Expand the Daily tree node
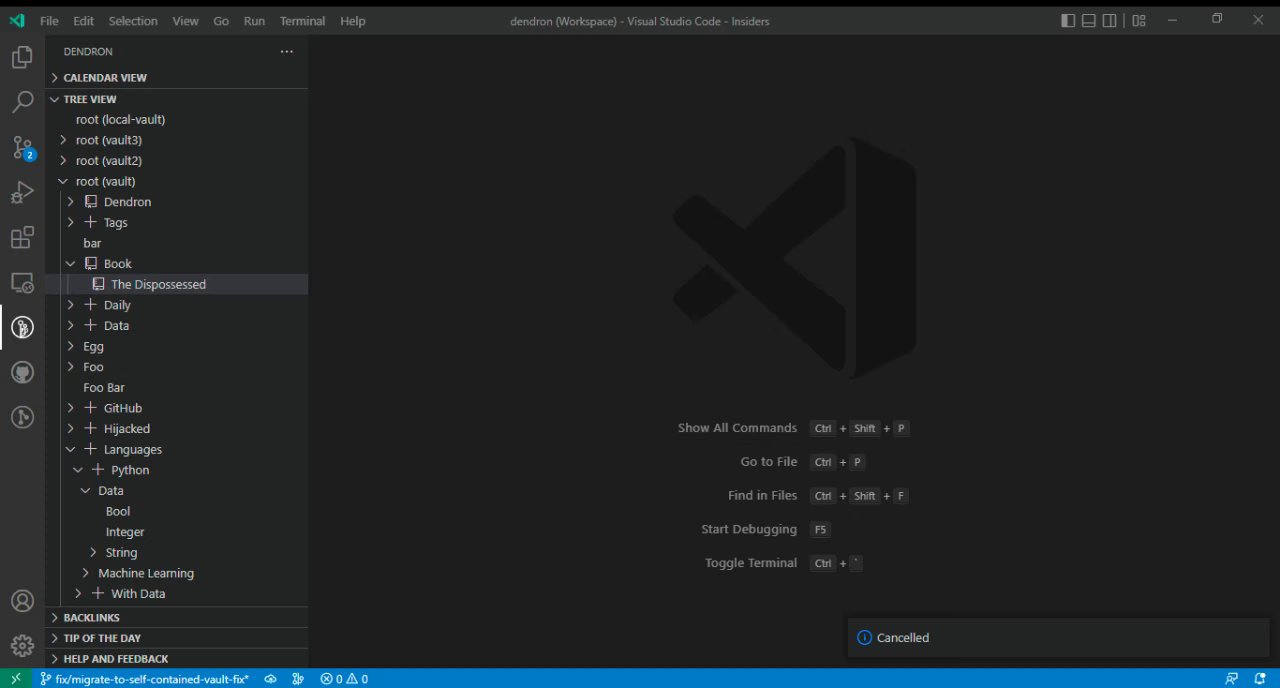This screenshot has width=1280, height=688. 70,305
